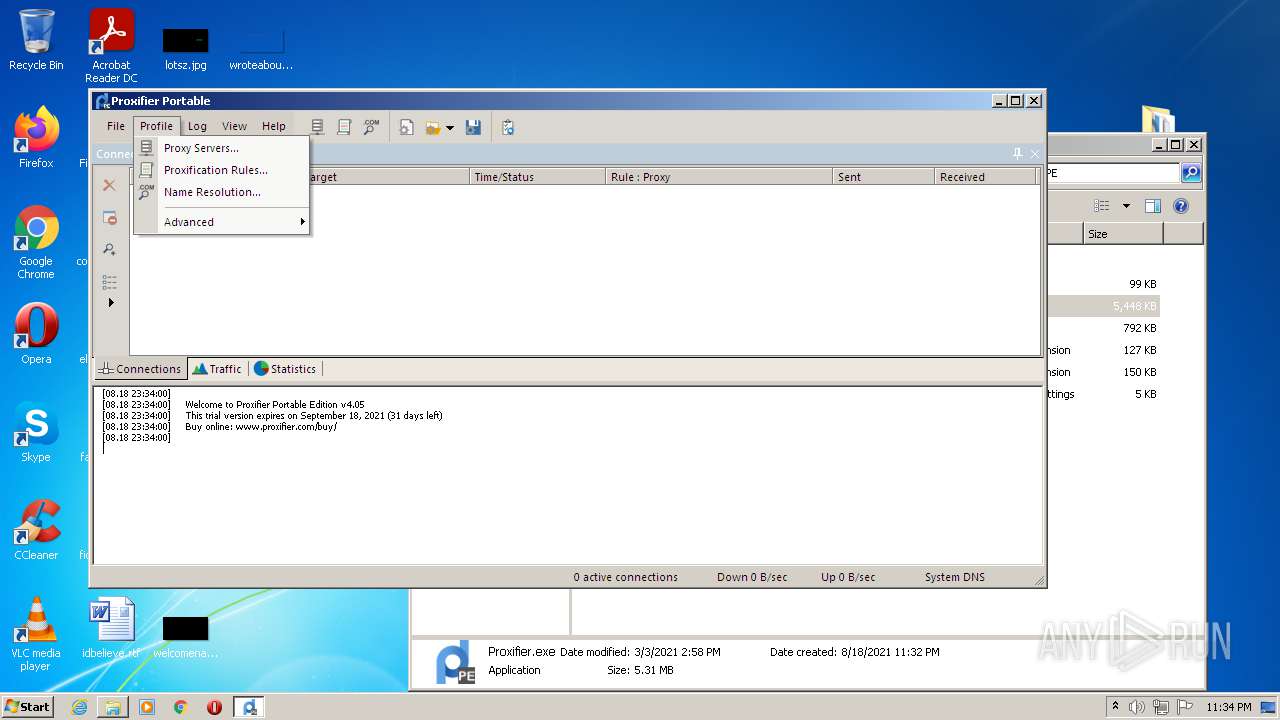Open the Opera desktop shortcut
The width and height of the screenshot is (1280, 720).
click(x=36, y=334)
